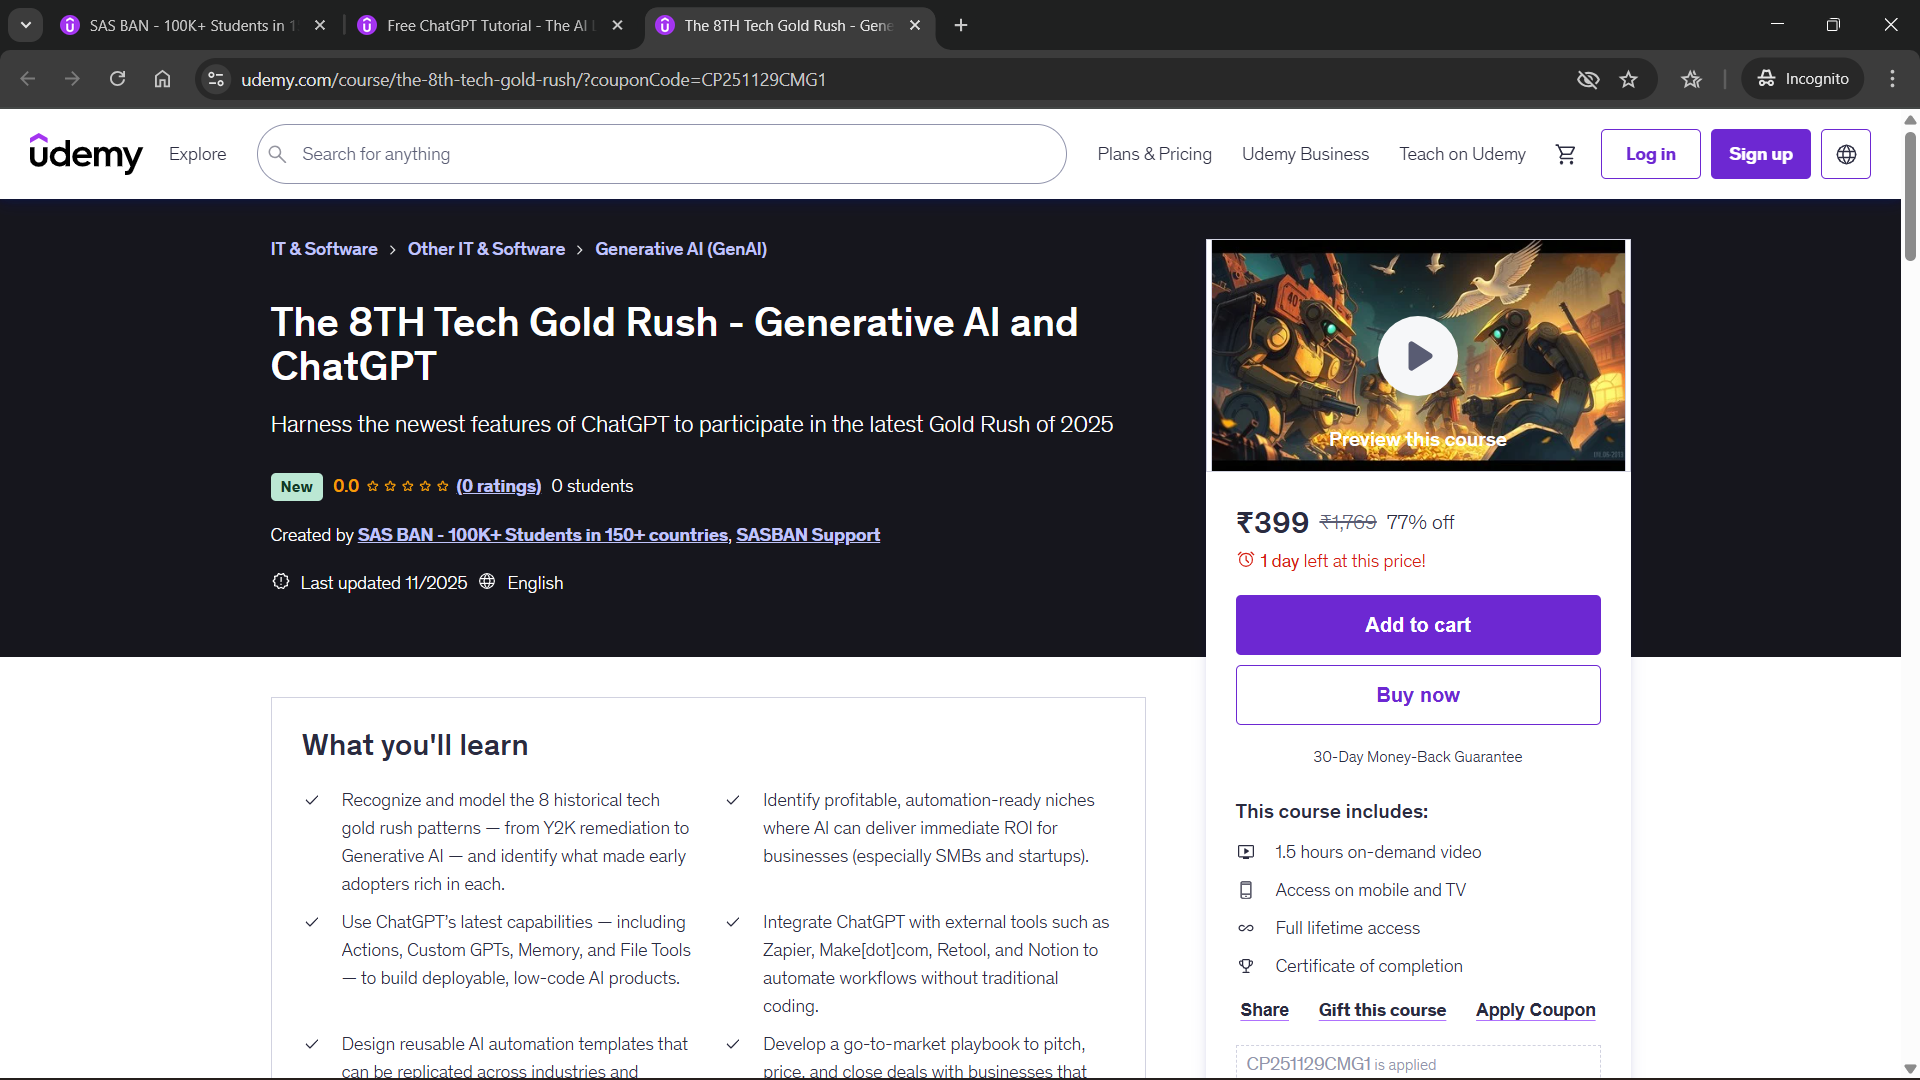Click the page vertical scrollbar thumb
1920x1080 pixels.
(x=1910, y=195)
